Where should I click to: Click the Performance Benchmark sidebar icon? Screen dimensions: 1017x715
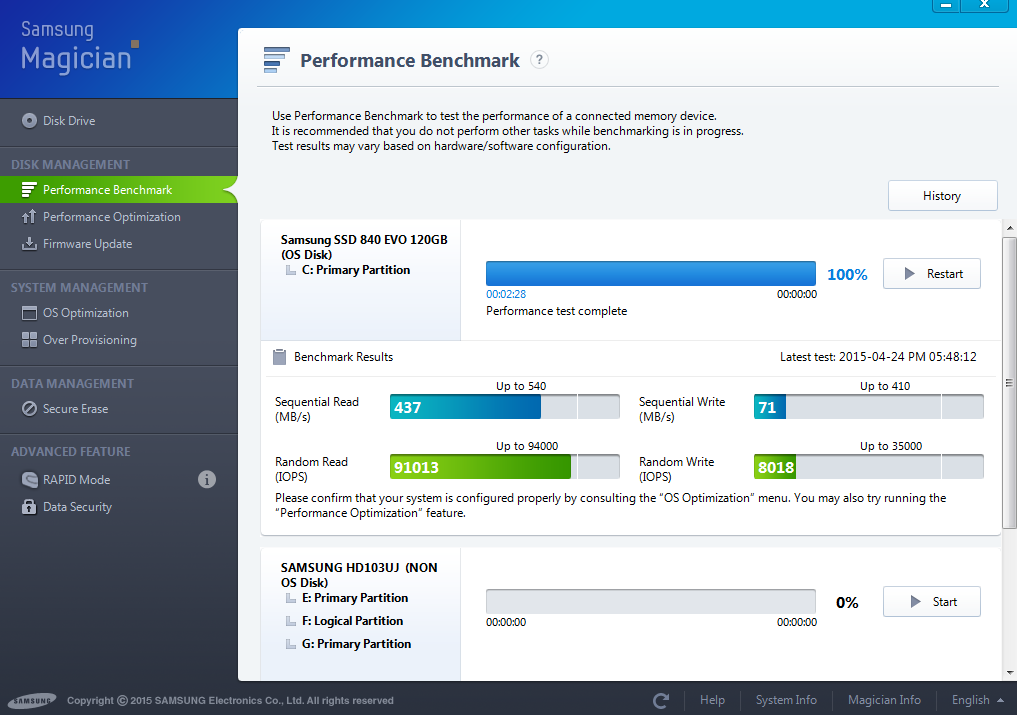pos(29,189)
